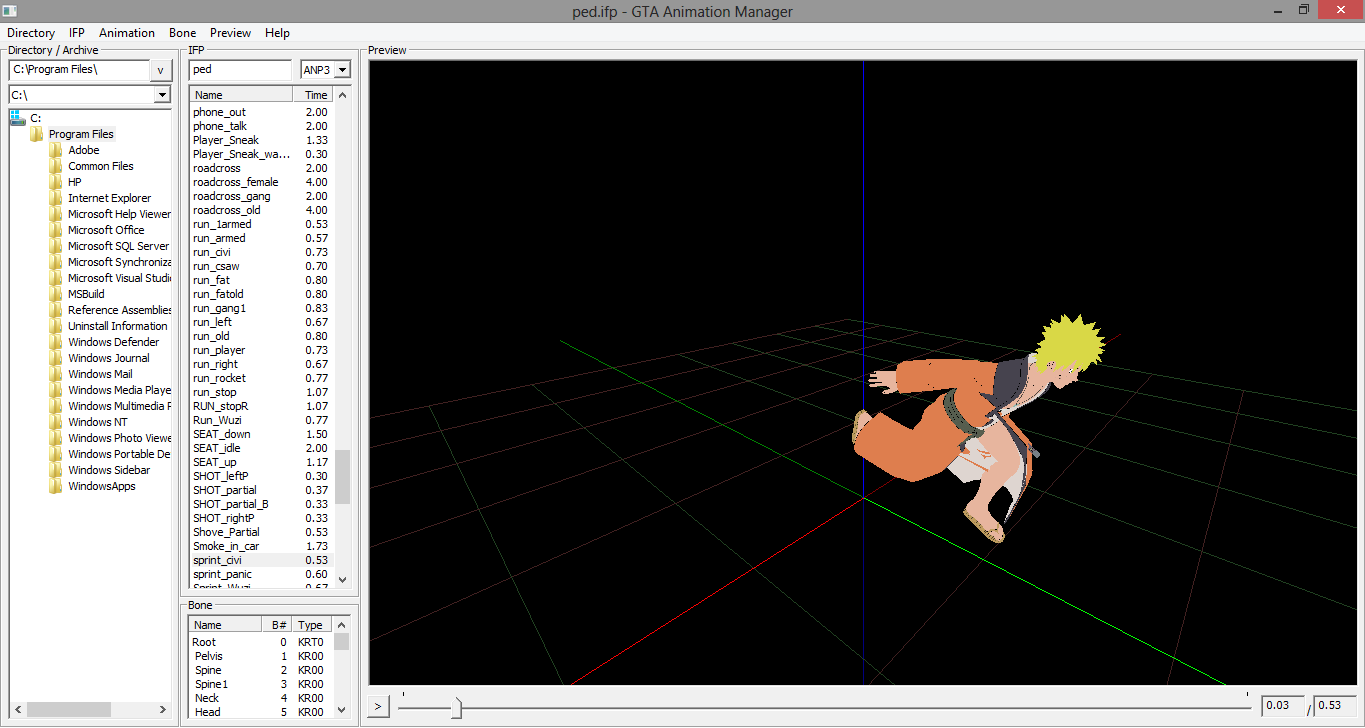Open the C:\ drive dropdown

(163, 95)
